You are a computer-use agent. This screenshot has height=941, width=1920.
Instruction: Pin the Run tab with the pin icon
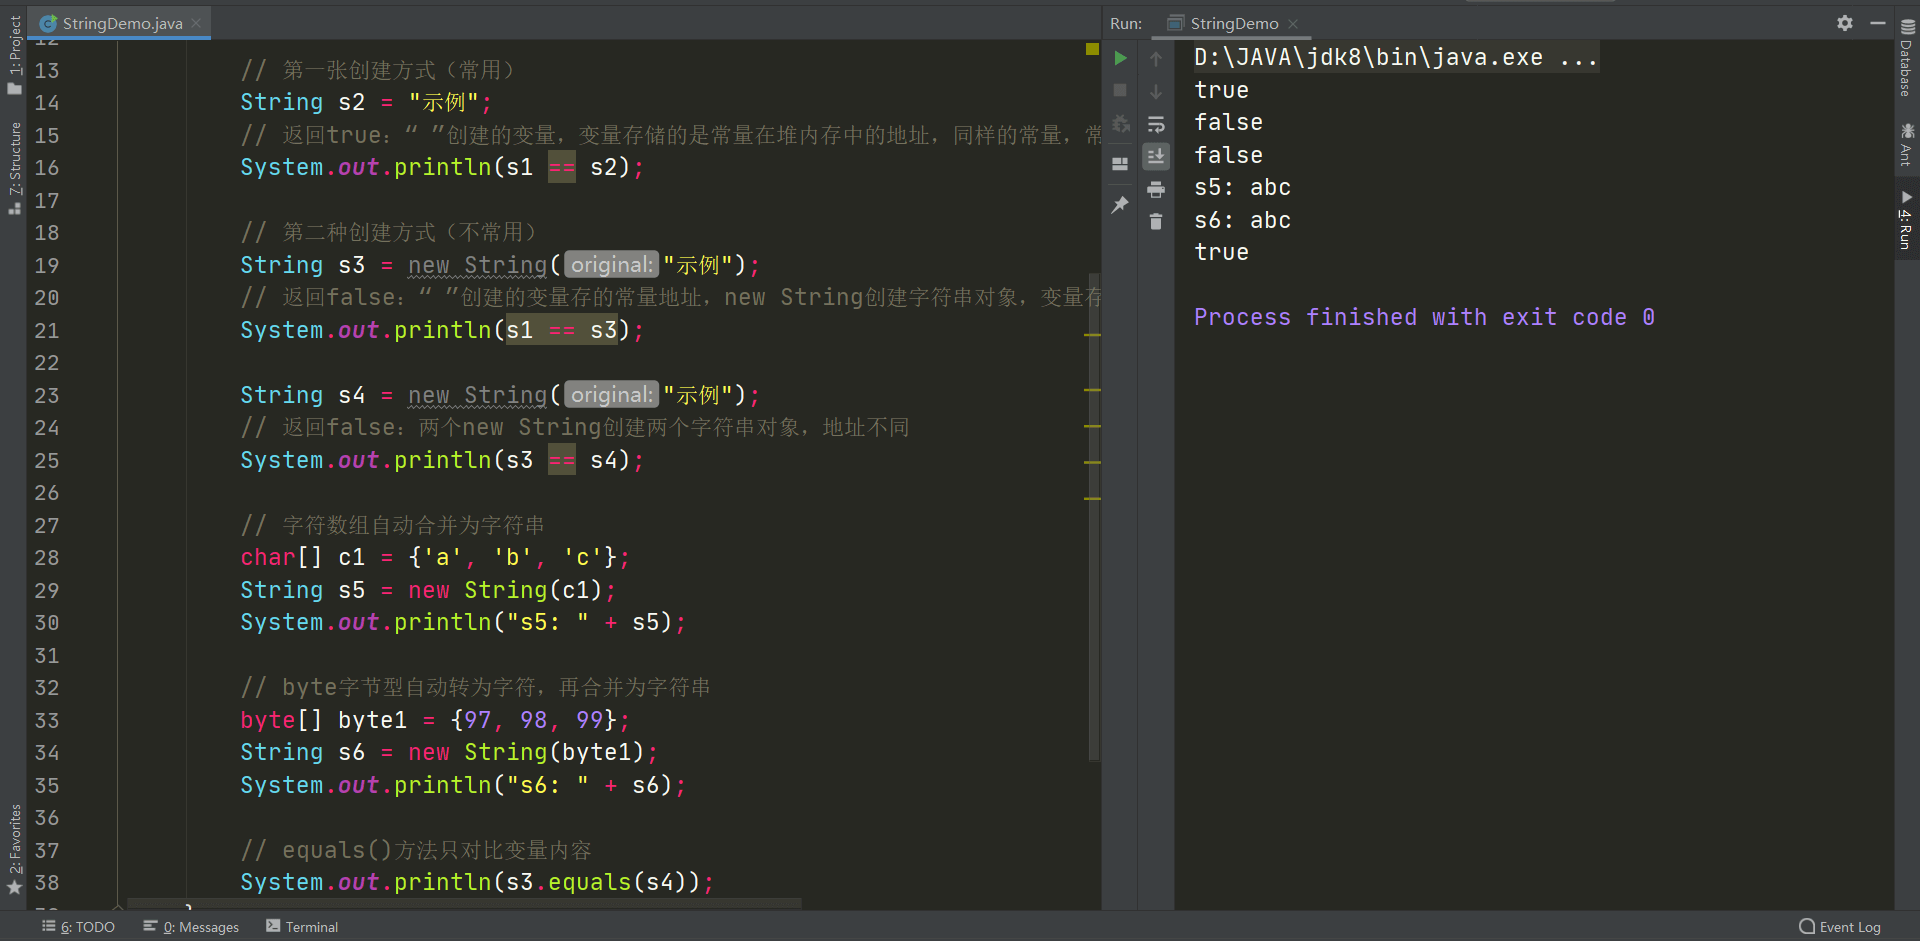click(x=1120, y=205)
